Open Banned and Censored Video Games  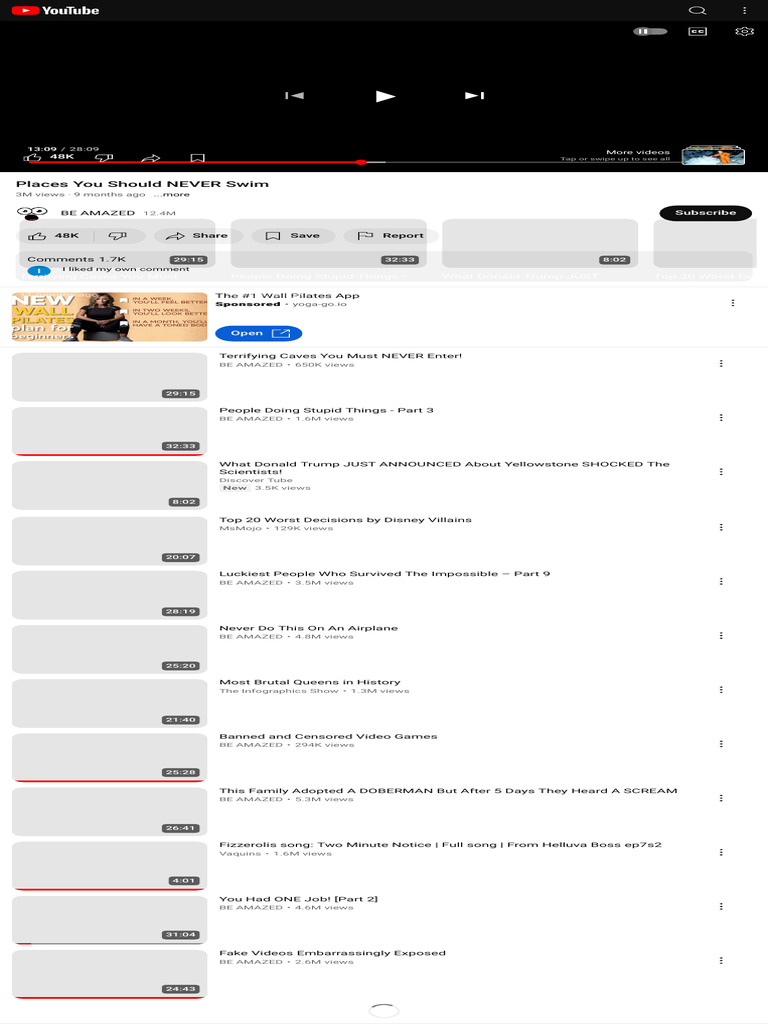[328, 736]
